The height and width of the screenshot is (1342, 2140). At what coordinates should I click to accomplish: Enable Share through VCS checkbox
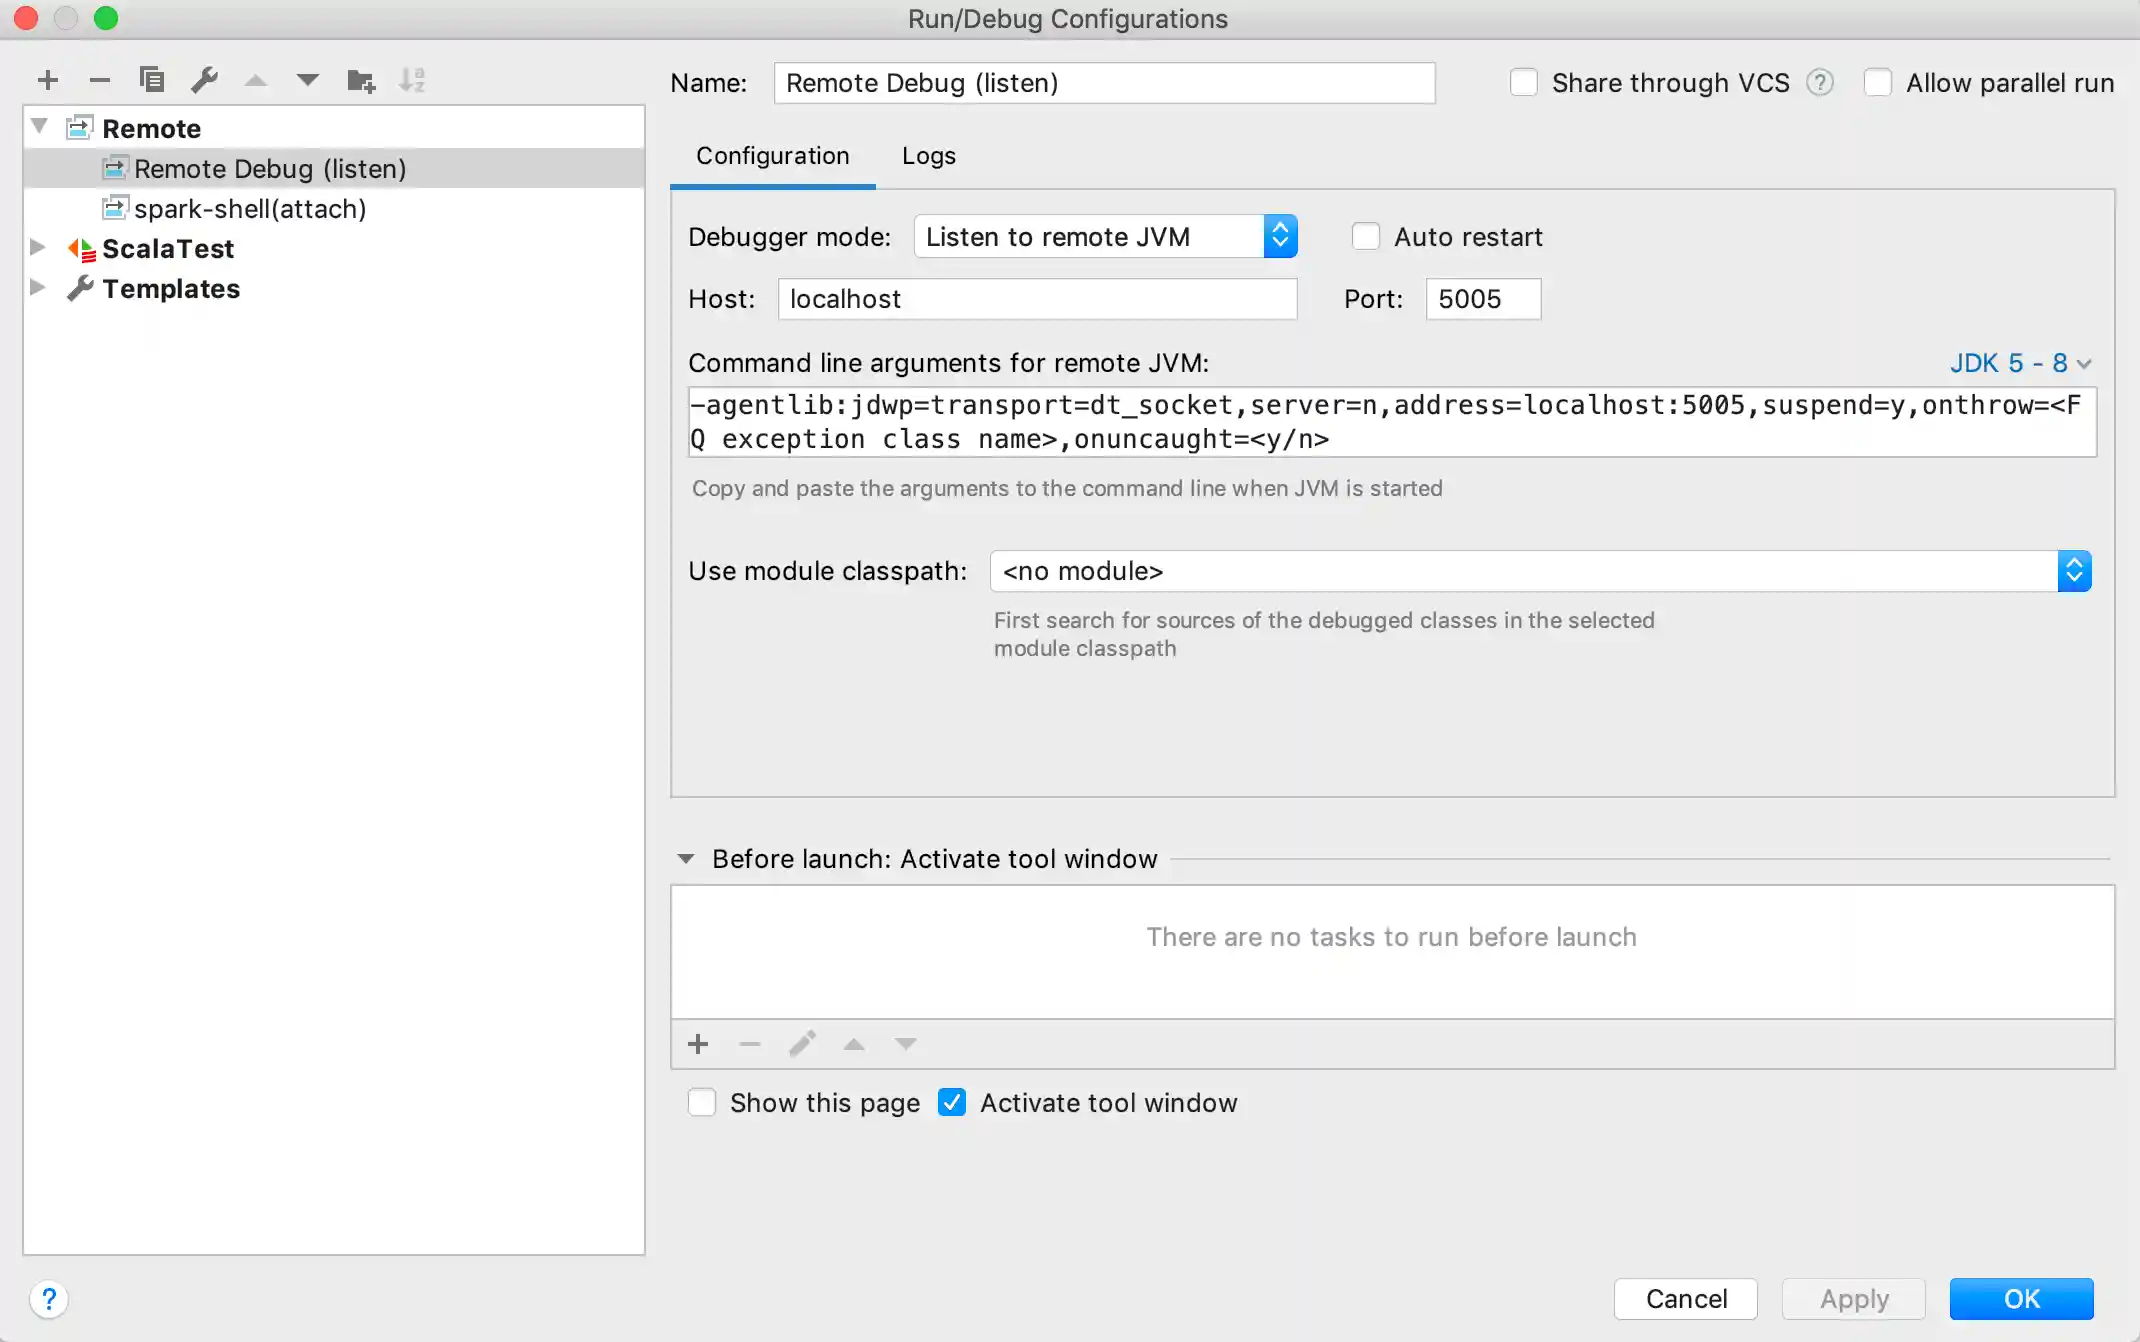[1524, 83]
